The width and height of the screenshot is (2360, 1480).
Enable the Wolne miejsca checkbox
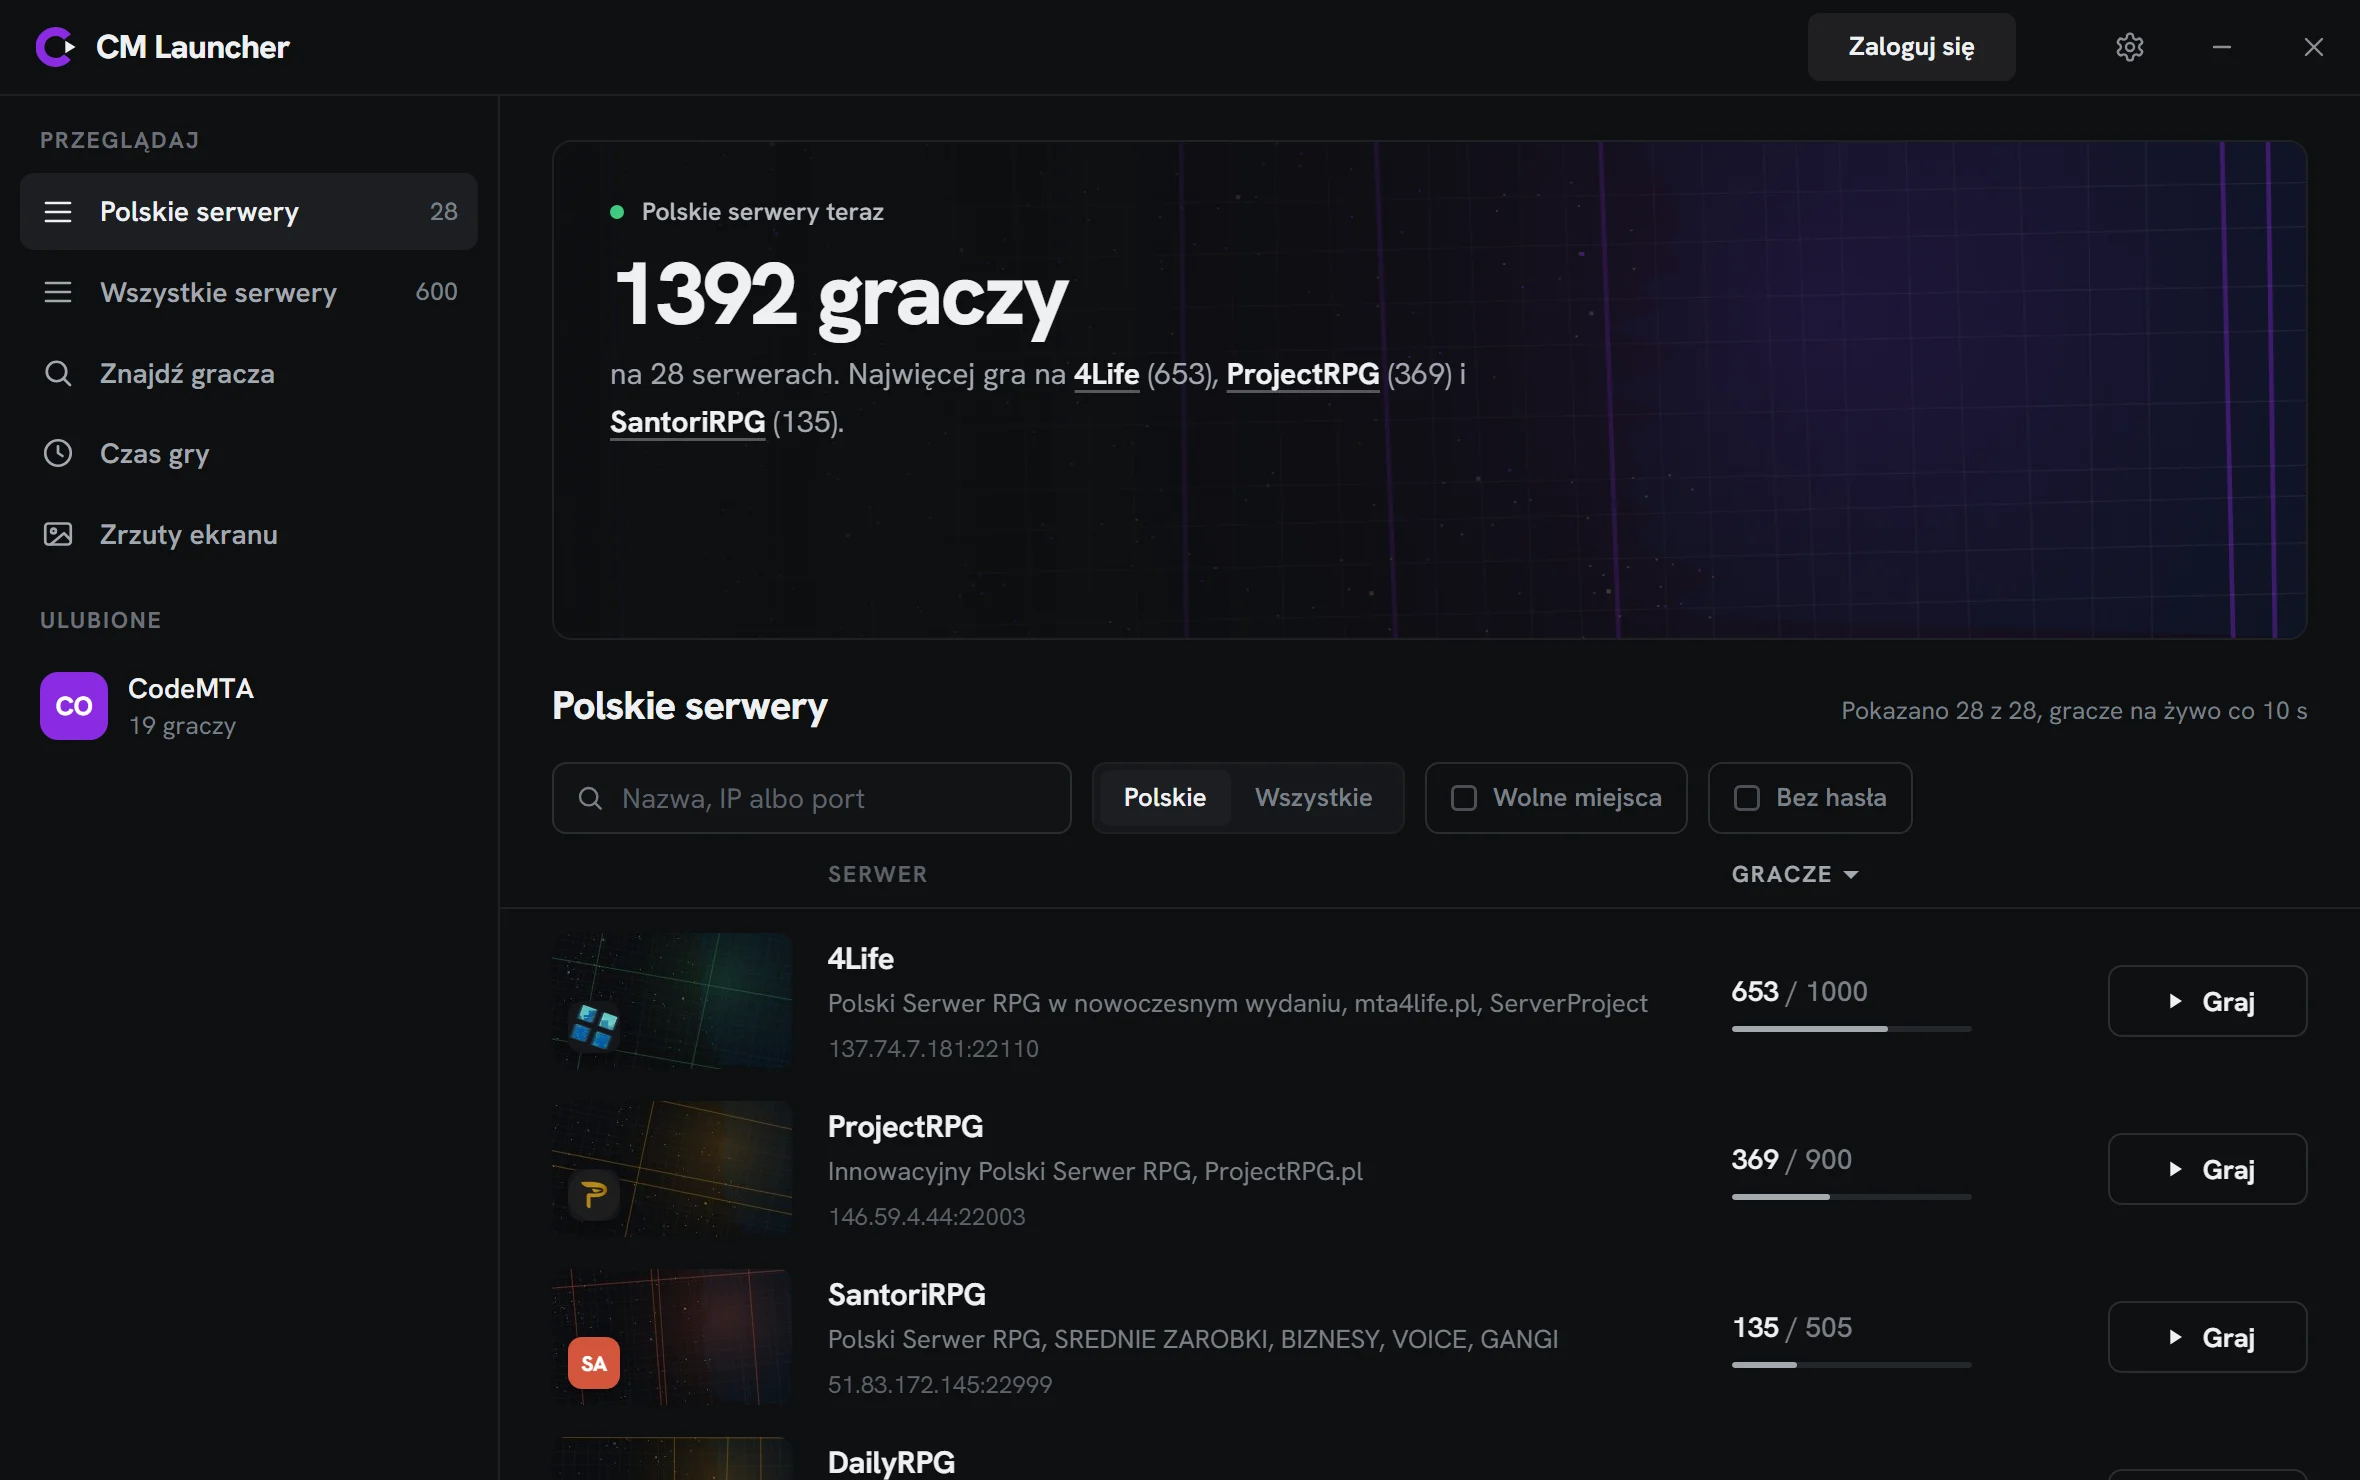1464,798
